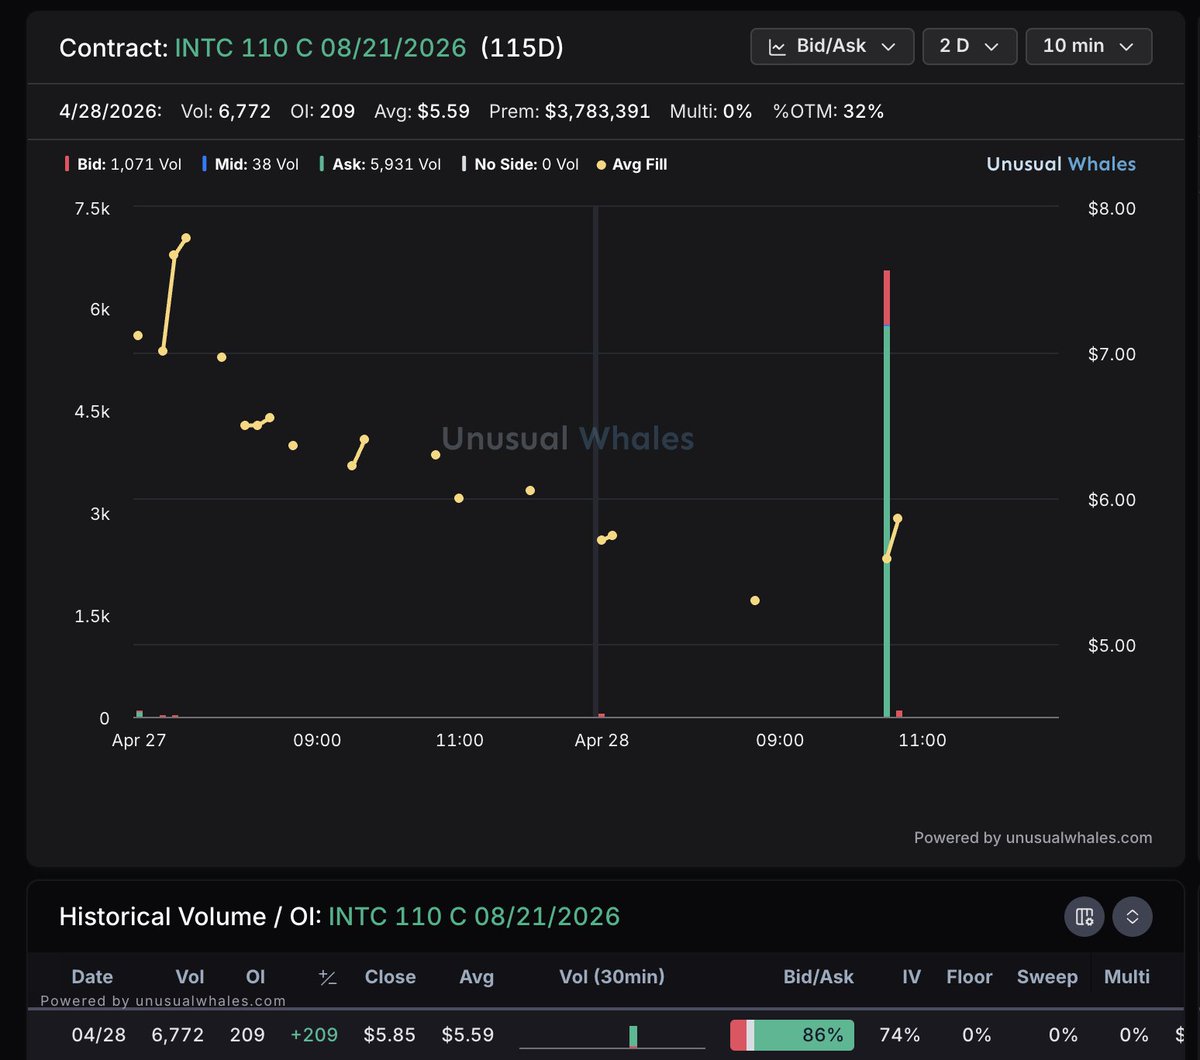Click the (115D) days-to-expiry label
This screenshot has width=1200, height=1060.
[x=522, y=48]
